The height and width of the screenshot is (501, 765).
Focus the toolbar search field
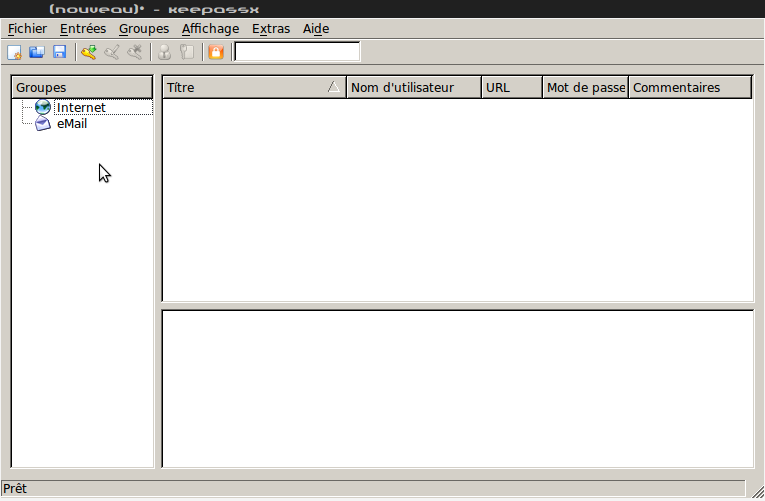(297, 52)
